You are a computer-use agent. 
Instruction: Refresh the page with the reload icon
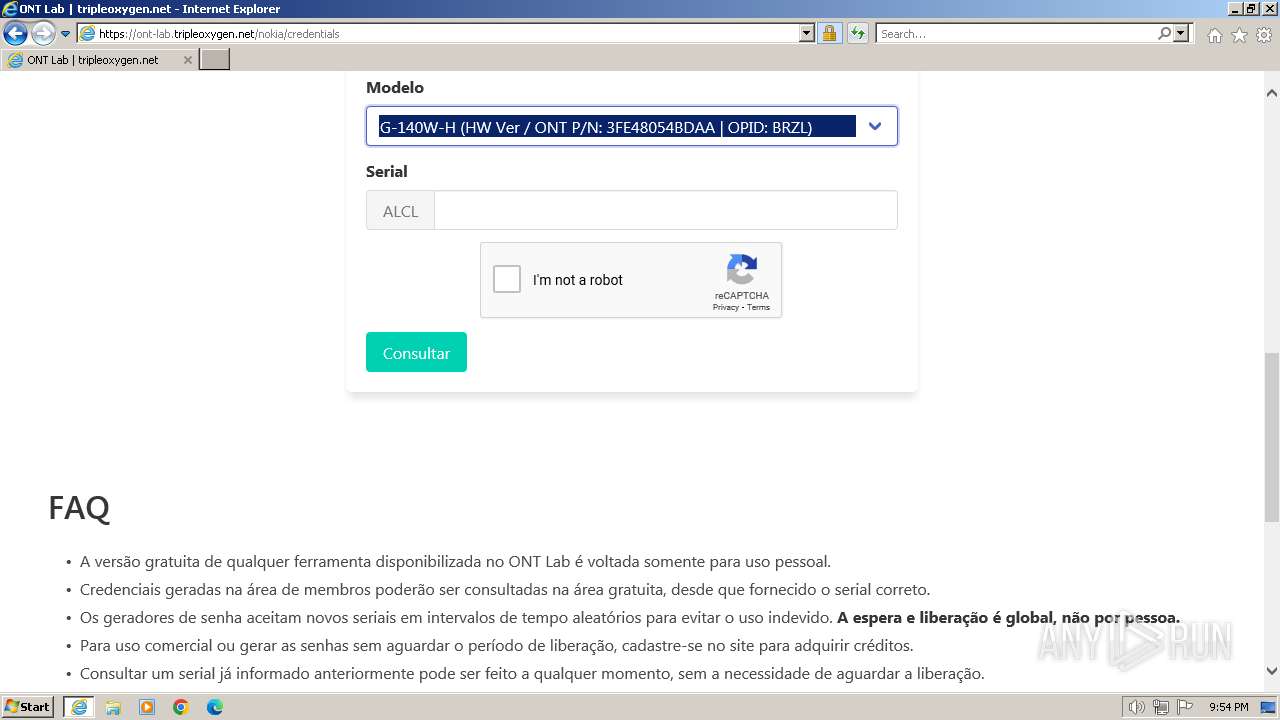(x=857, y=34)
